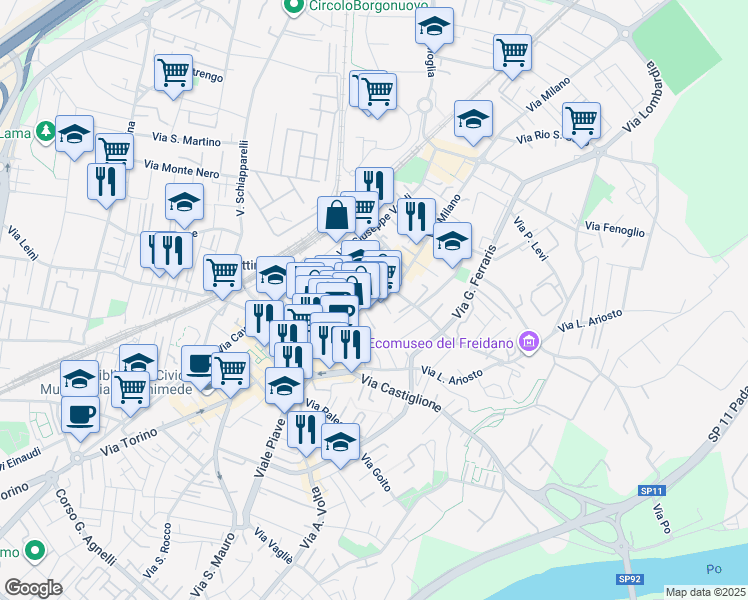The image size is (748, 600).
Task: Select the shopping bag store marker
Action: coord(336,213)
